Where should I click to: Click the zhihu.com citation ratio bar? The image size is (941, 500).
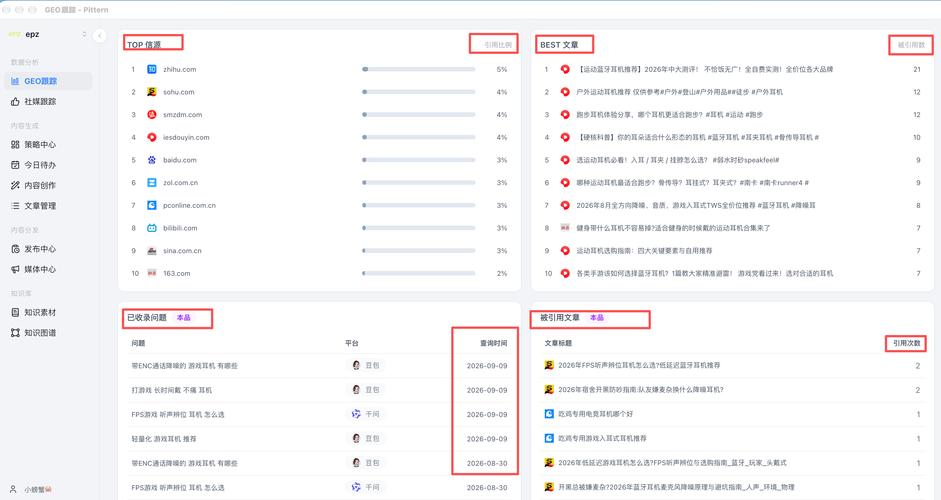419,69
